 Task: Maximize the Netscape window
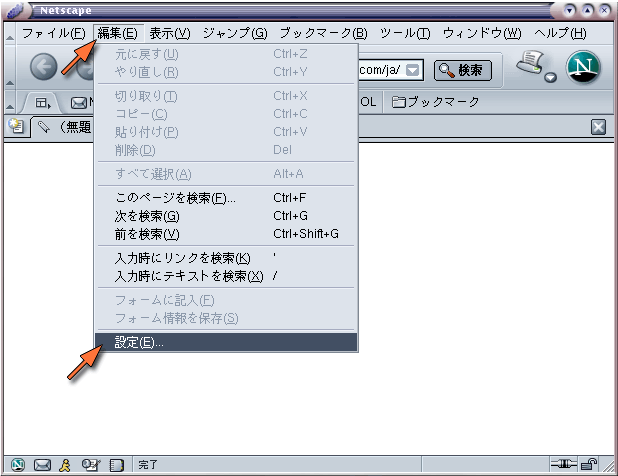pyautogui.click(x=587, y=10)
